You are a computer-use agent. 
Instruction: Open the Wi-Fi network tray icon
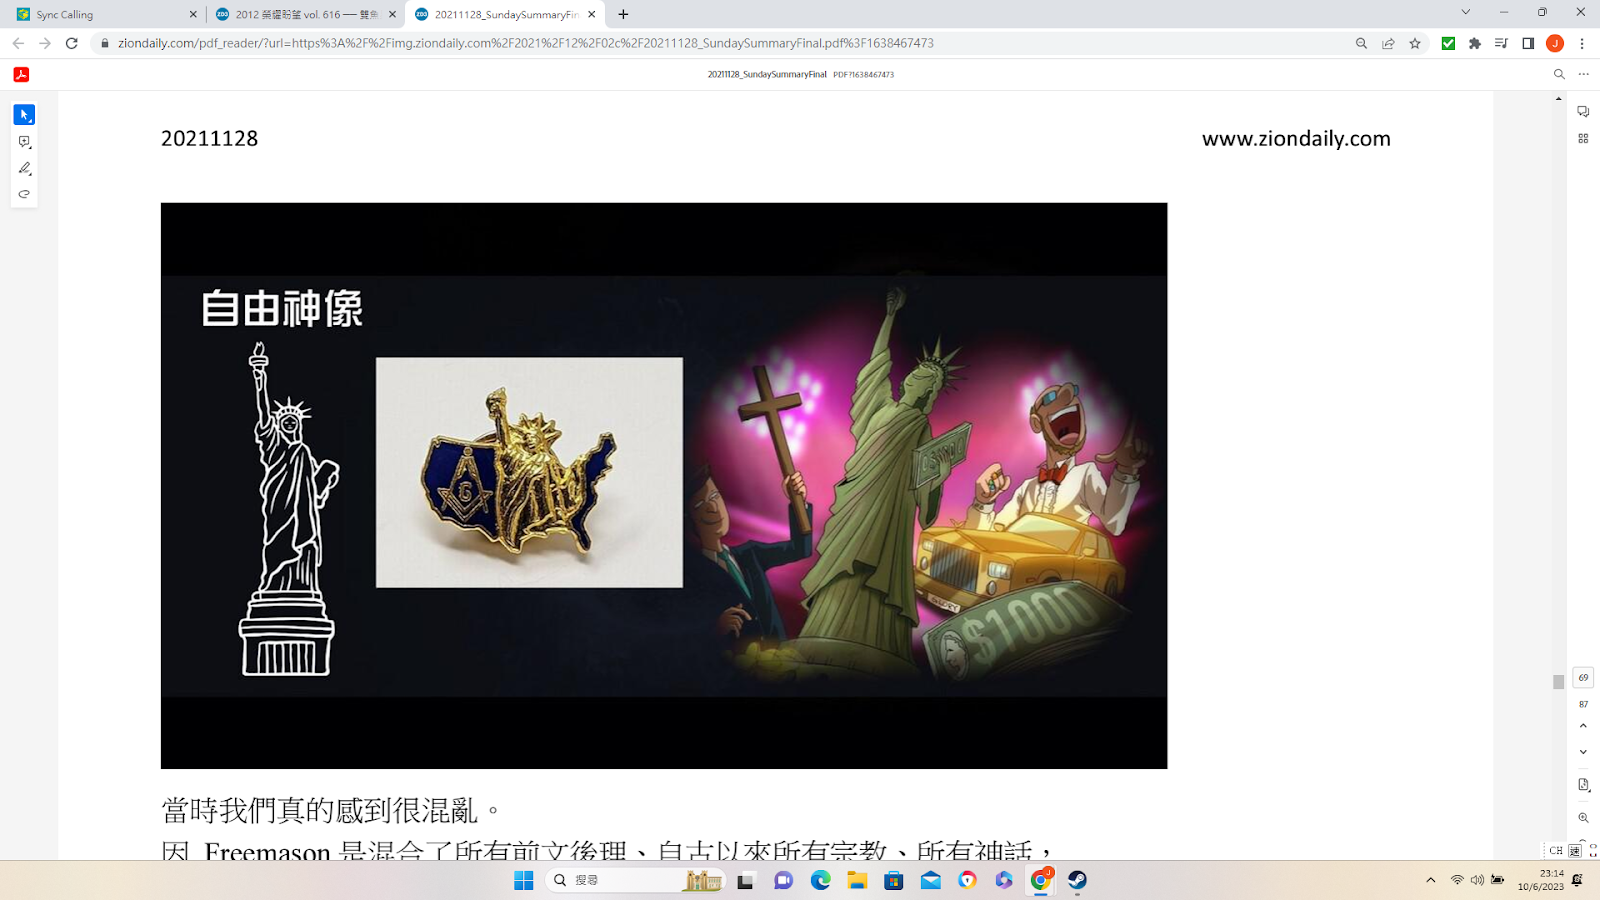pos(1457,880)
